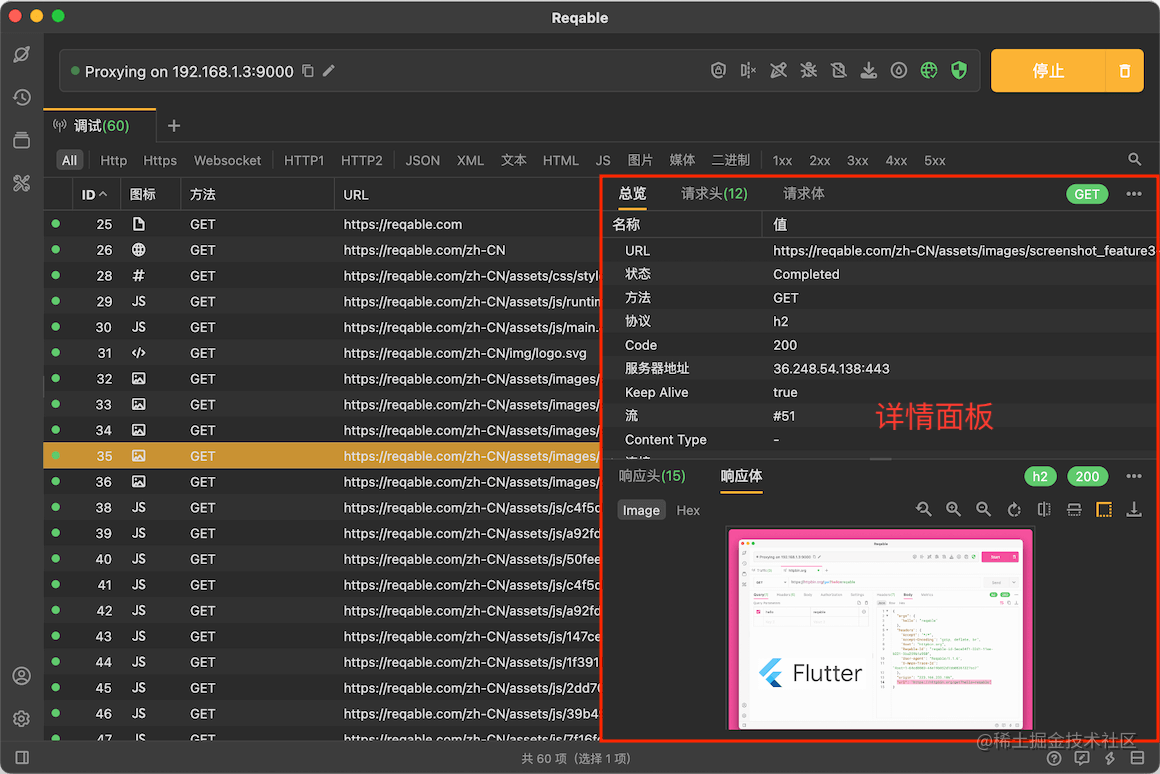Open the toolbox panel in left sidebar
Screen dimensions: 1160x774
coord(22,183)
